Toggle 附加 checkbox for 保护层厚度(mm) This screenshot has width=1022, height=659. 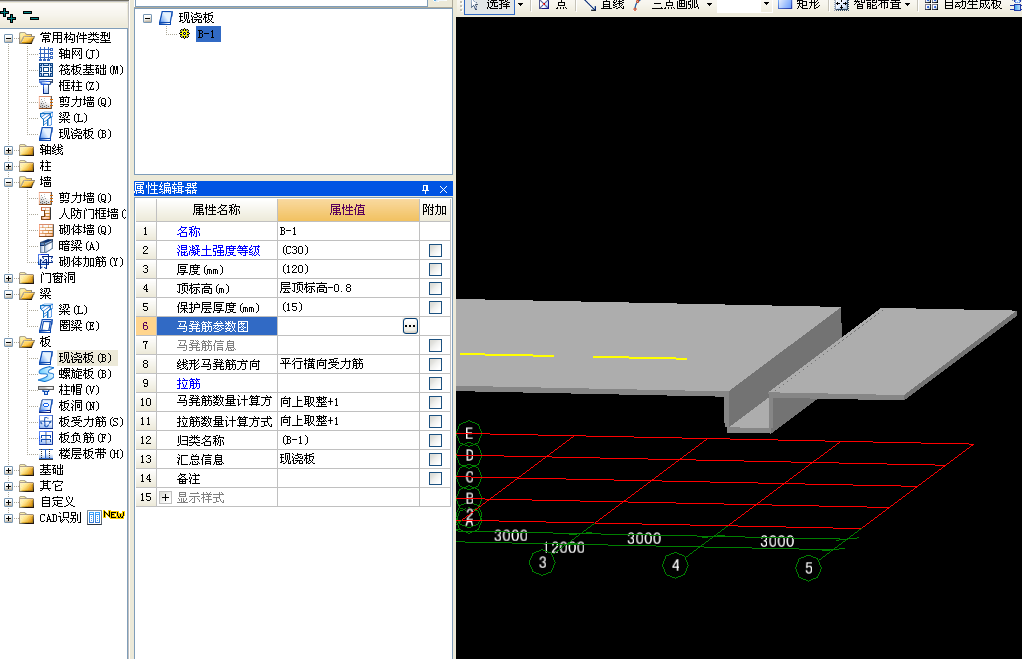tap(435, 307)
